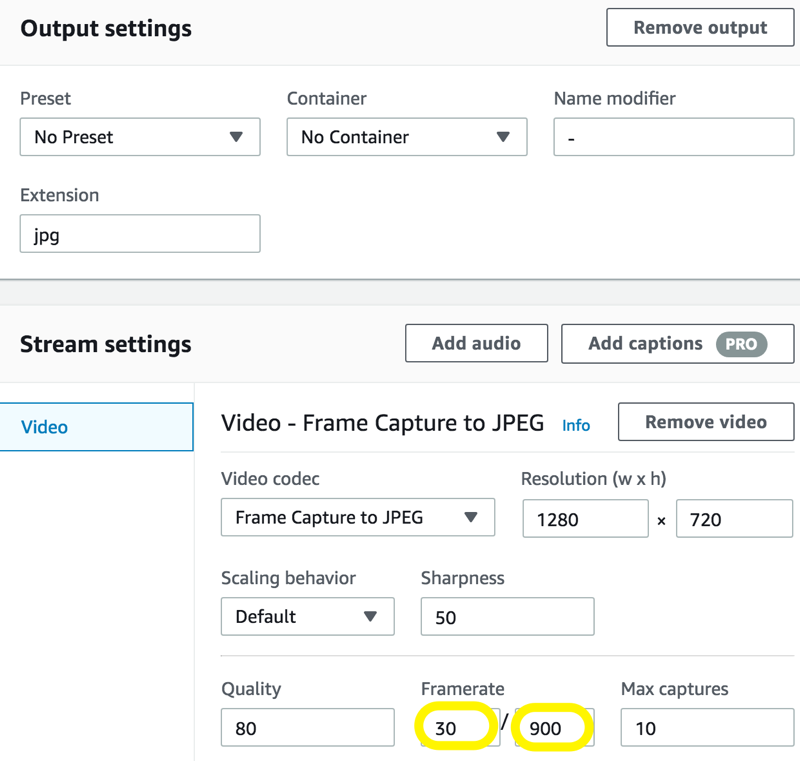Click the Add captions button
Viewport: 800px width, 761px height.
click(x=677, y=343)
